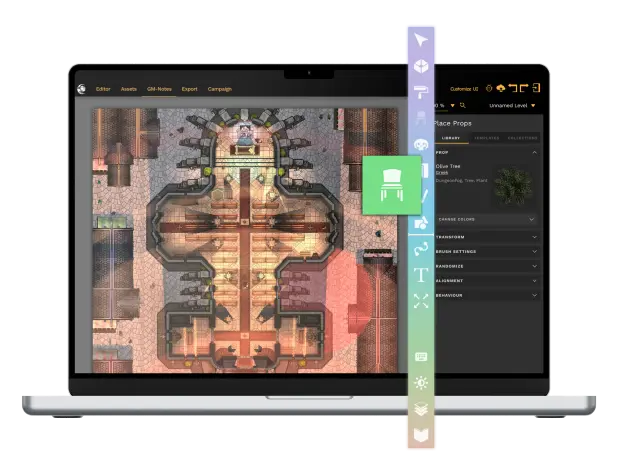Screen dimensions: 618x464
Task: Open the zoom percentage dropdown arrow
Action: (452, 106)
